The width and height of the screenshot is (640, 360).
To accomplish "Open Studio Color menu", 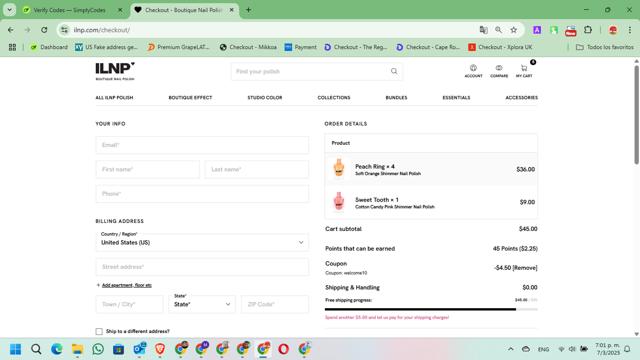I will [x=265, y=98].
